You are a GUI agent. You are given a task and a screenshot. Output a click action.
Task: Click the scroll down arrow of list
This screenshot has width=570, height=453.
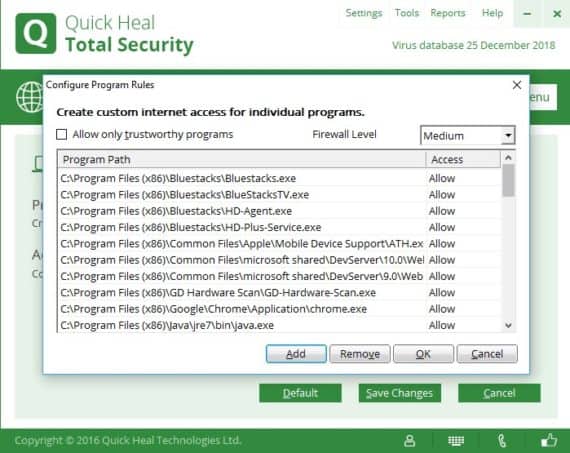click(509, 325)
